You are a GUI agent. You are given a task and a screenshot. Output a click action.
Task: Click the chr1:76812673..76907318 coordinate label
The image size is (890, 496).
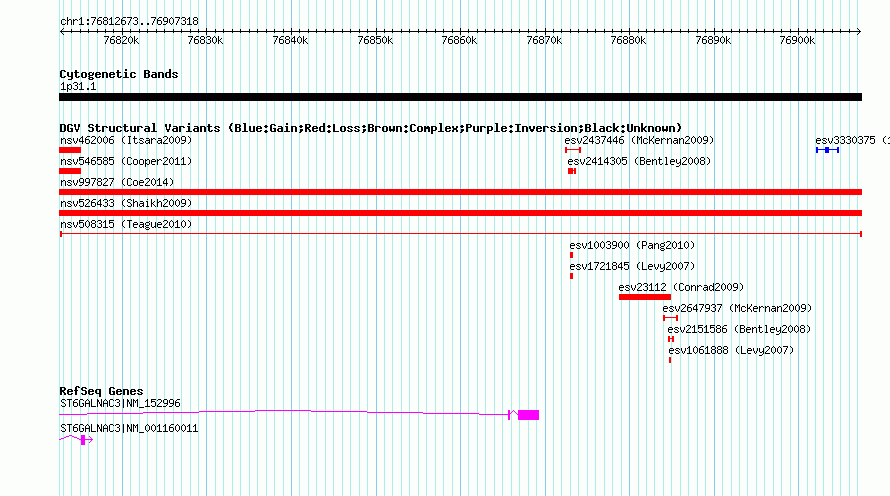coord(129,21)
